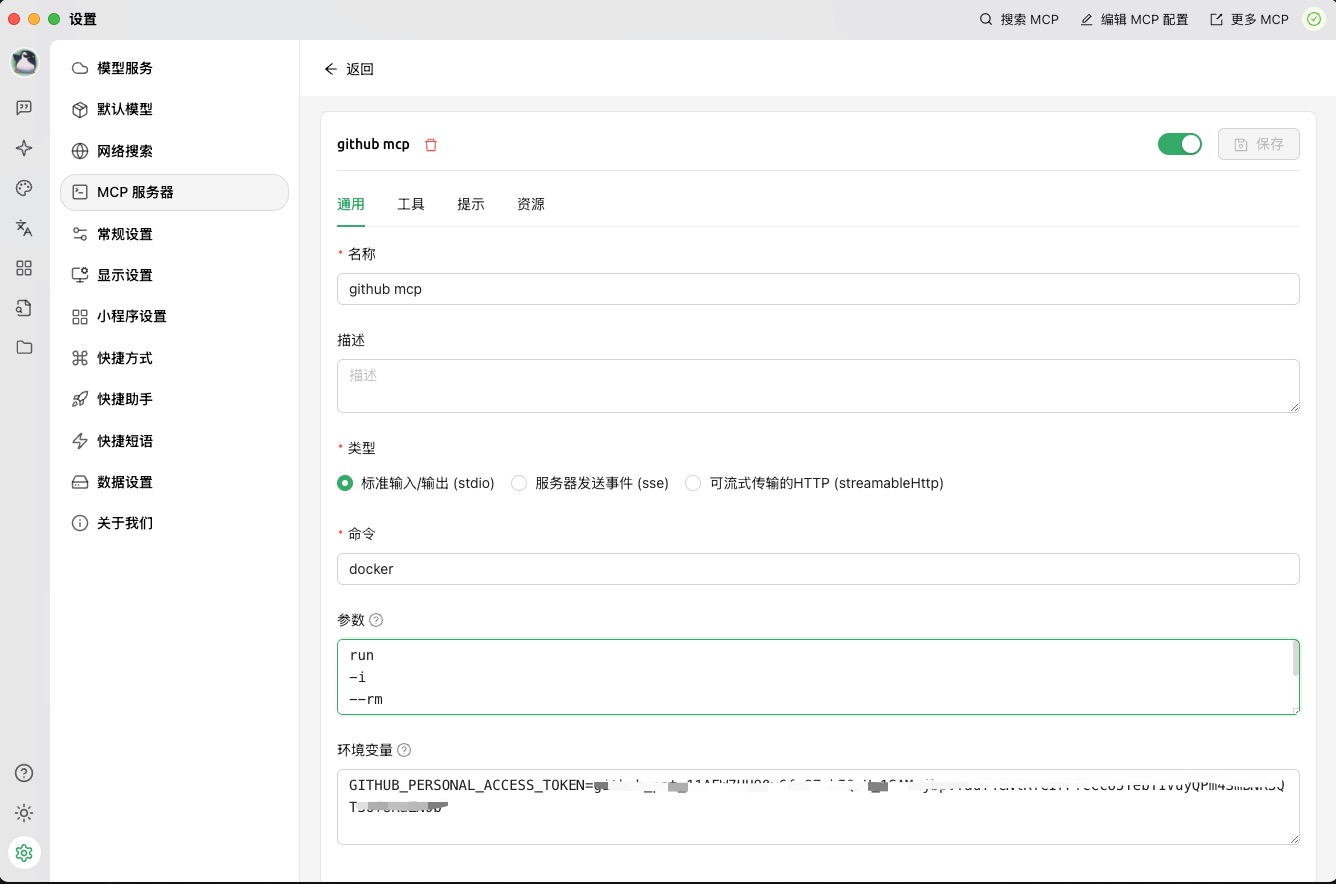Open 数据设置 in the settings menu

click(x=175, y=482)
